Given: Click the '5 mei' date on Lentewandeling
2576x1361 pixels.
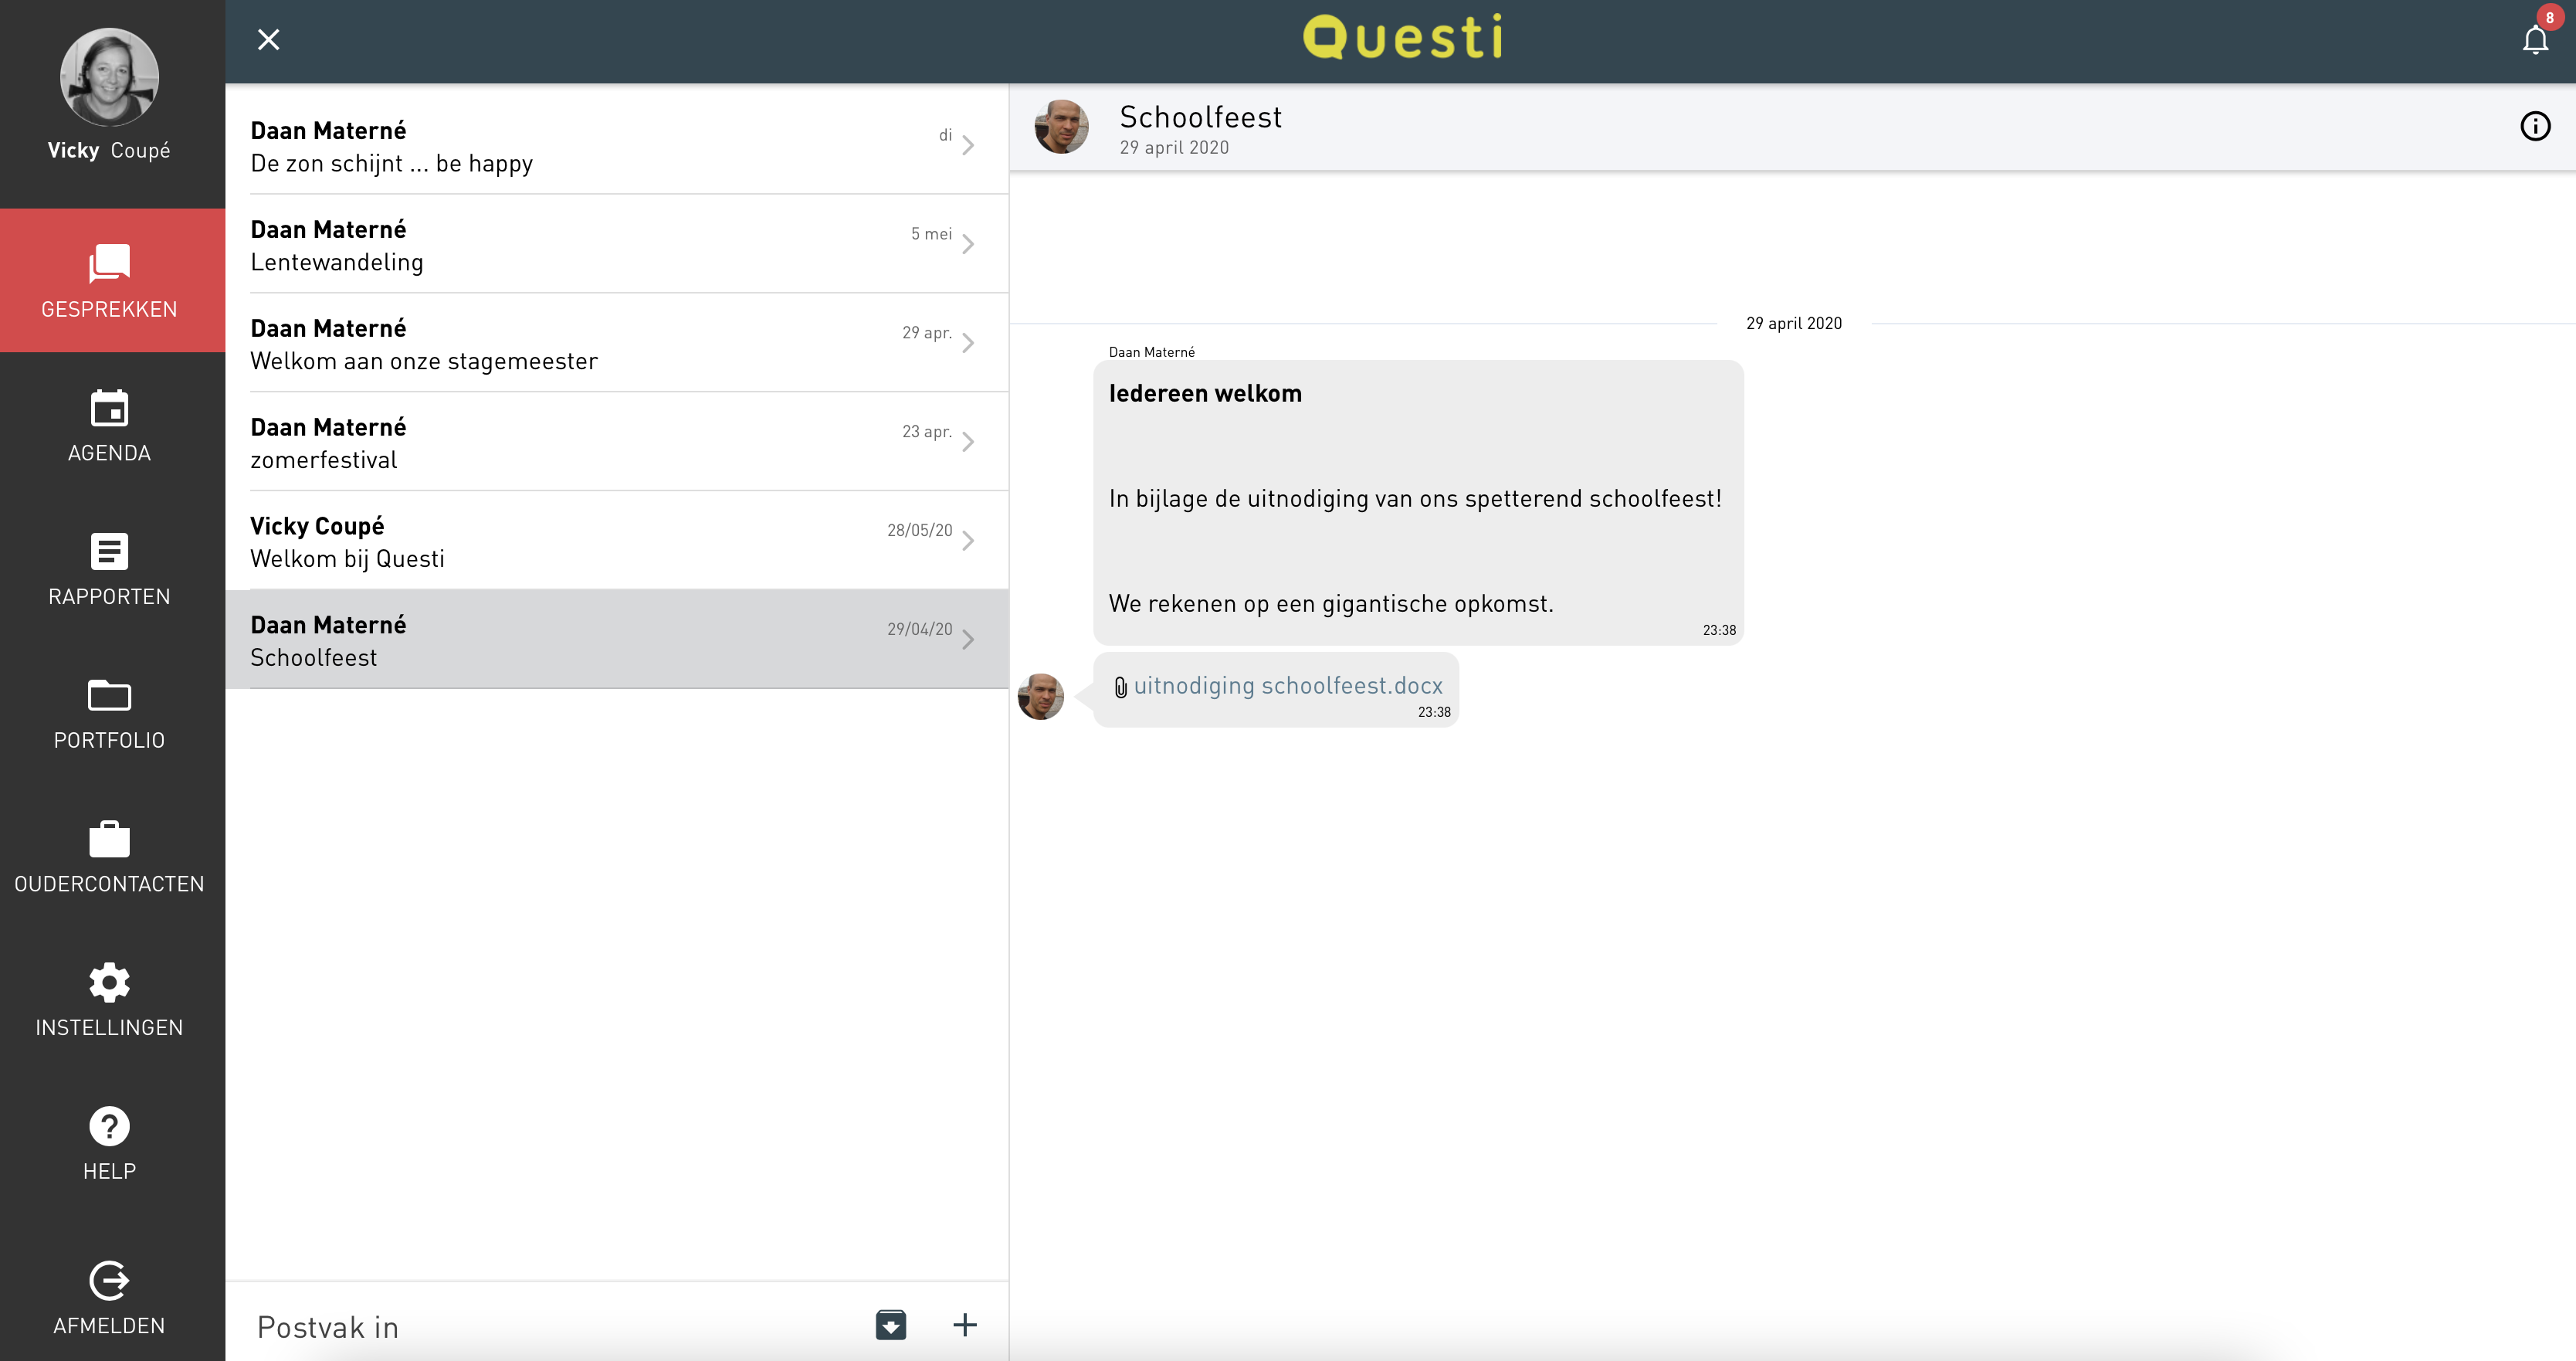Looking at the screenshot, I should [931, 234].
